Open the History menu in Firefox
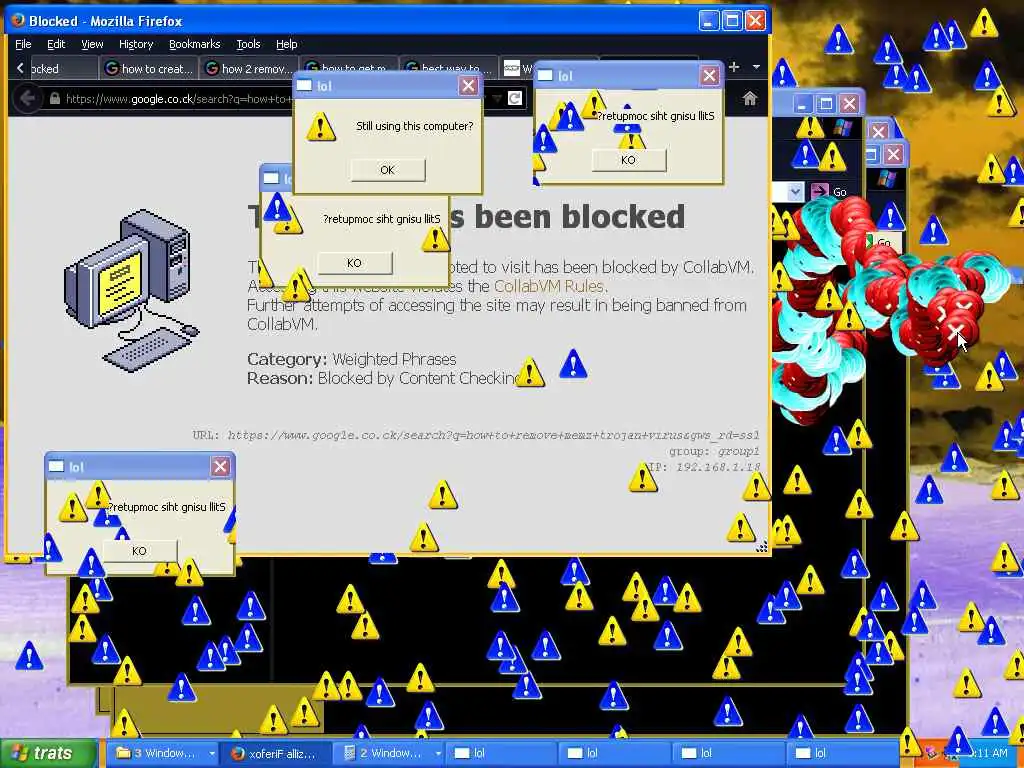 point(136,44)
